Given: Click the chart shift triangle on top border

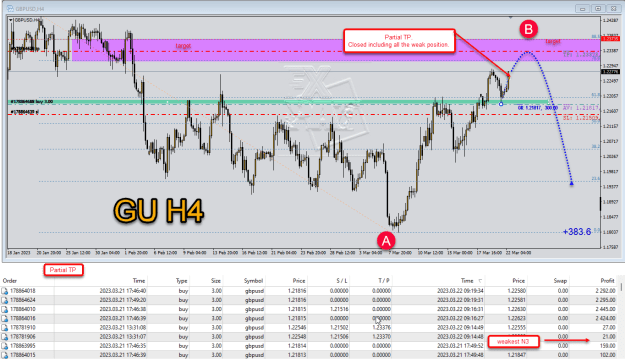Looking at the screenshot, I should click(511, 18).
